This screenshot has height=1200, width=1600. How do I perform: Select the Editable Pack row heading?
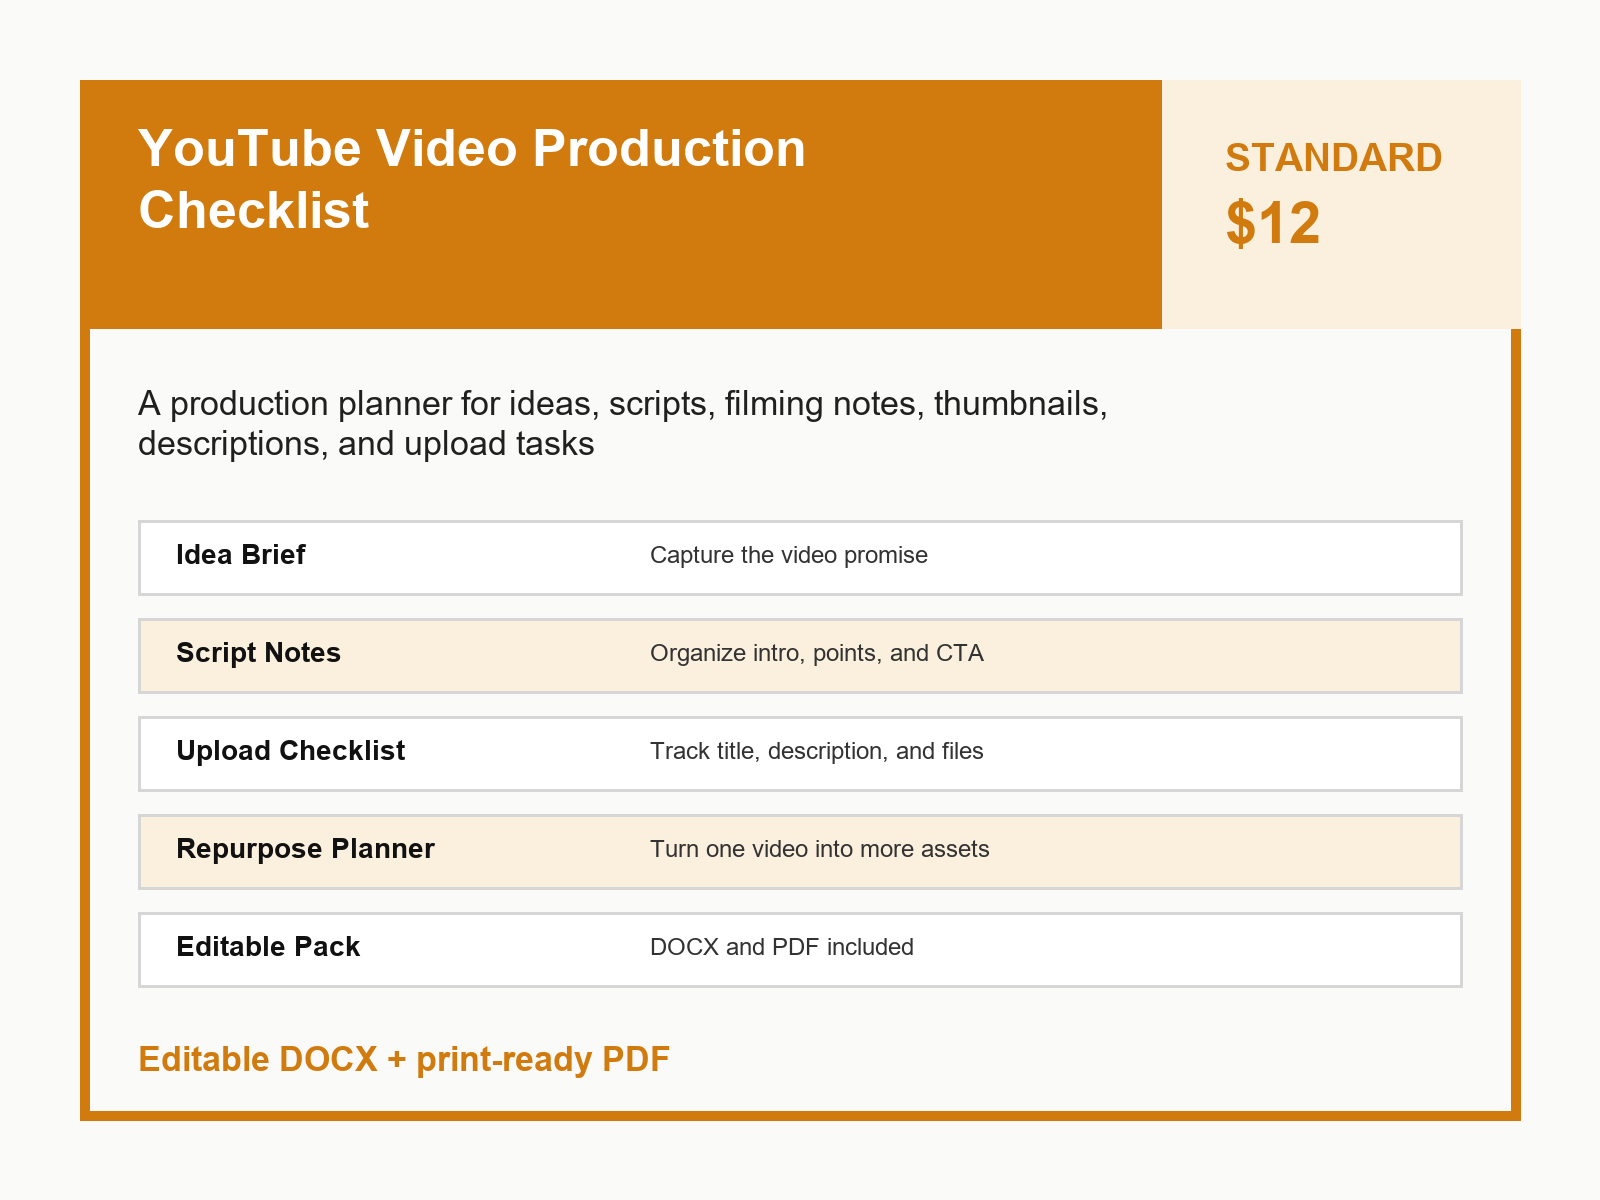click(x=268, y=947)
